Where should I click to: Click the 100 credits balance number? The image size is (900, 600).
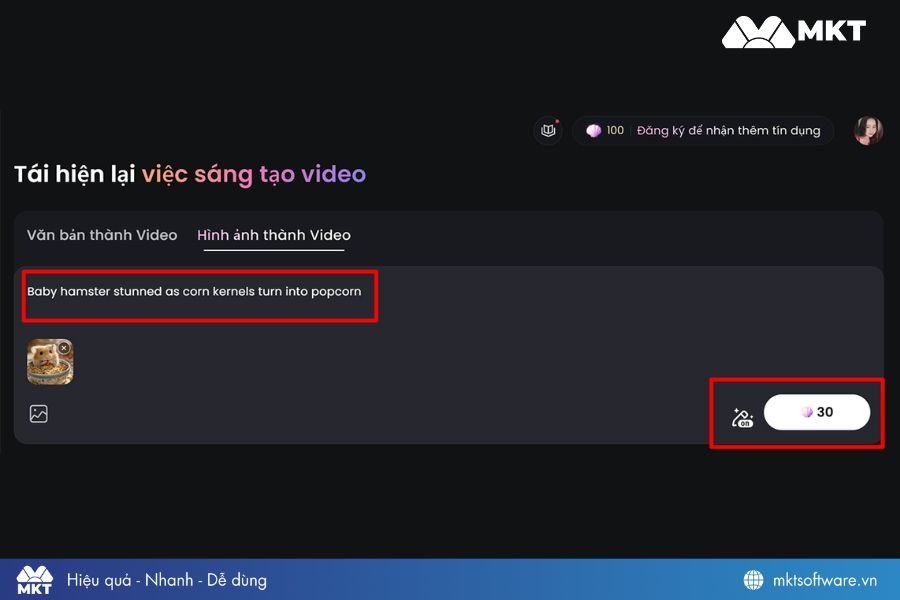point(615,131)
